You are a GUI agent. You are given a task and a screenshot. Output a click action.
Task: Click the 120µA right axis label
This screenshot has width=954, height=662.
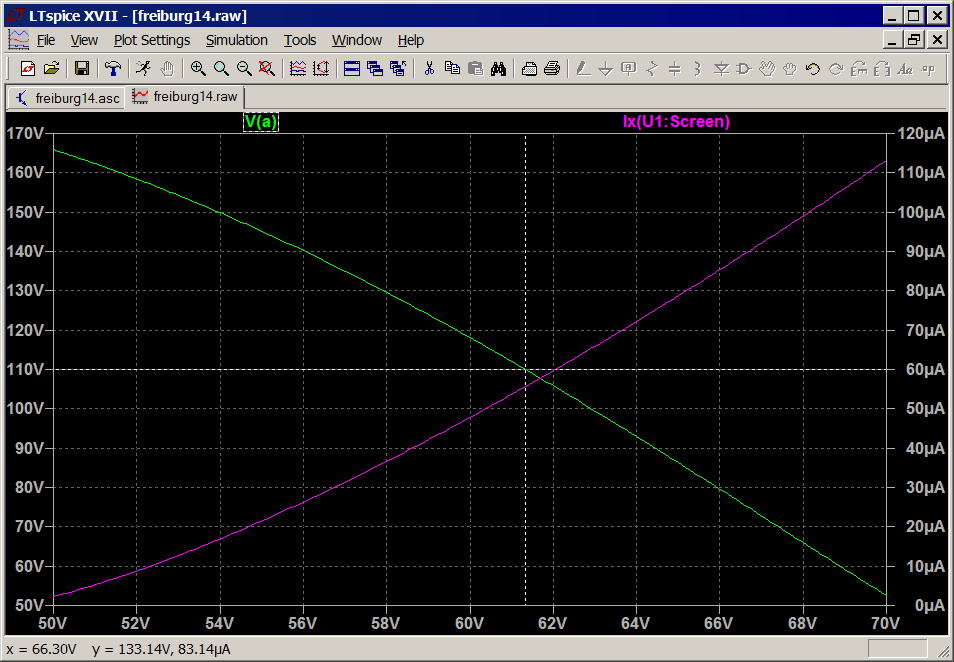click(921, 133)
